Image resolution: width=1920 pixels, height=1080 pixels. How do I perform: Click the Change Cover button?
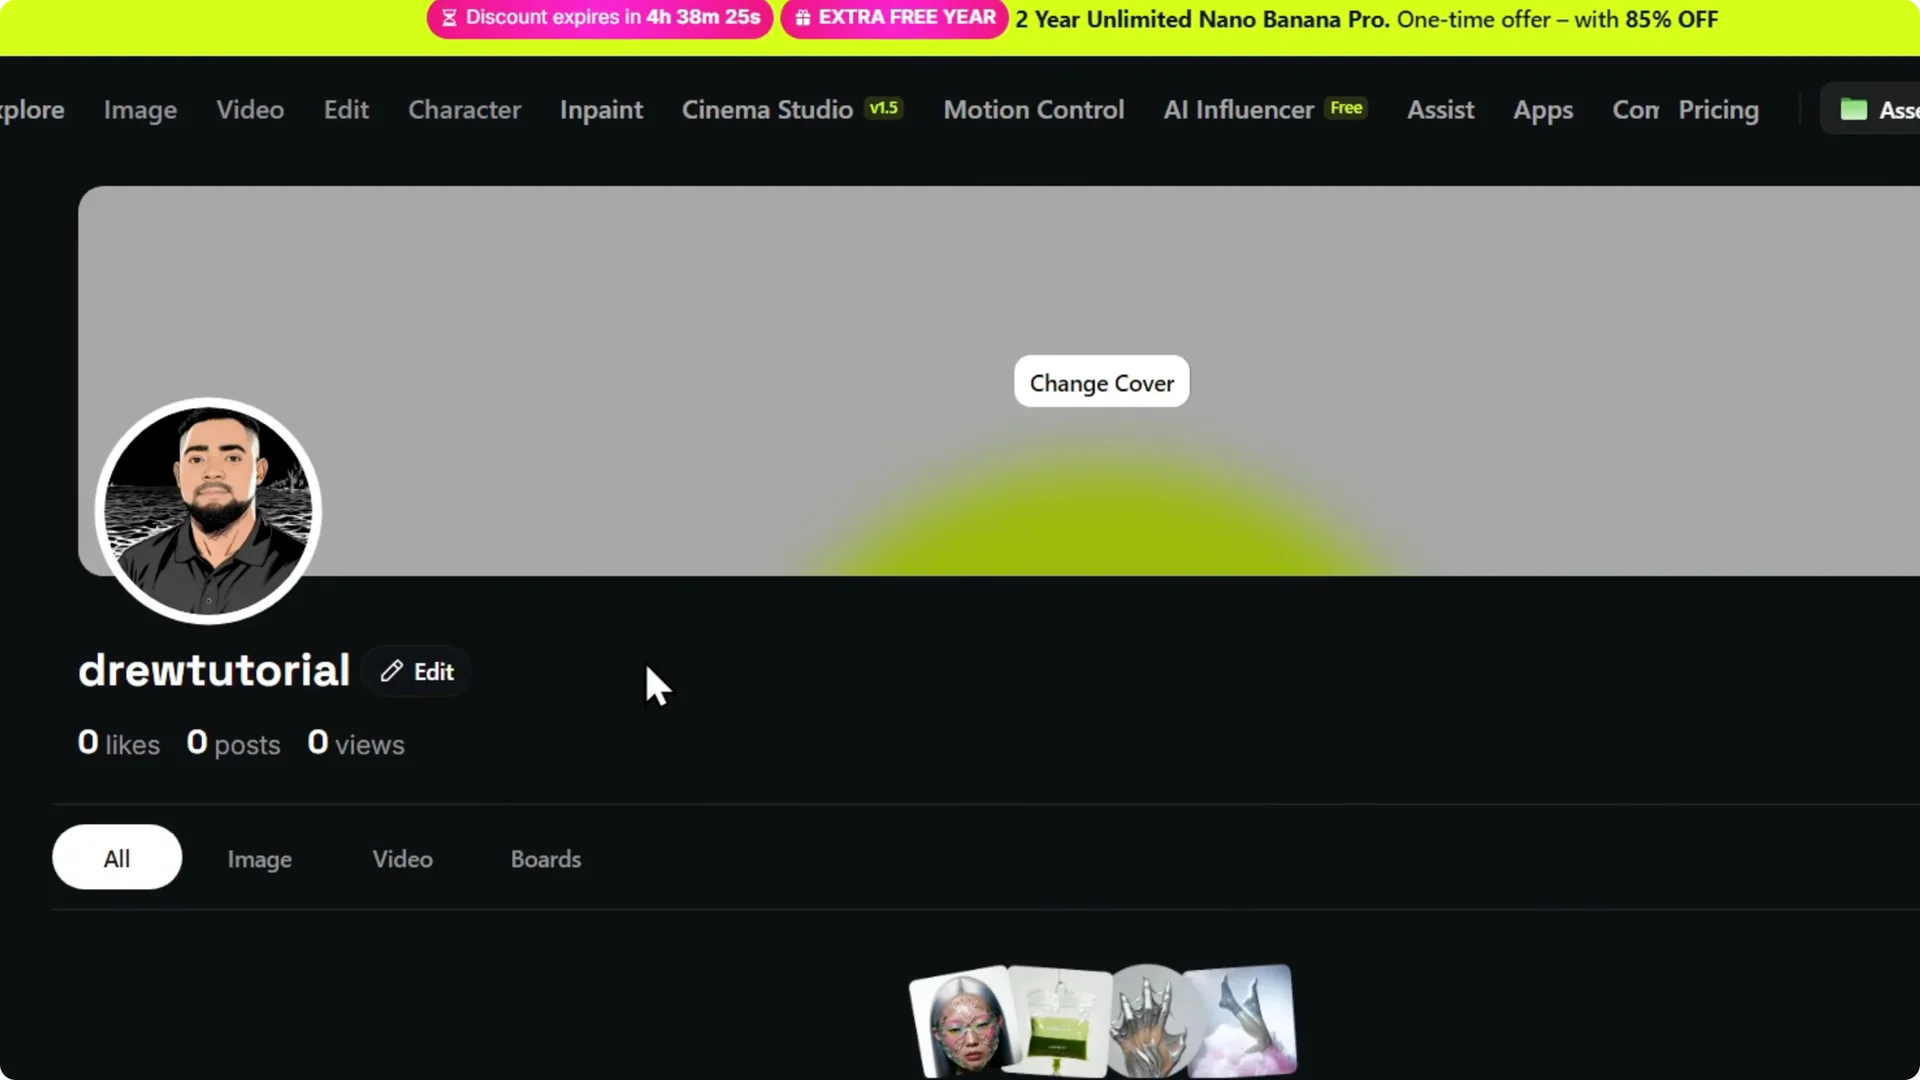[x=1101, y=382]
